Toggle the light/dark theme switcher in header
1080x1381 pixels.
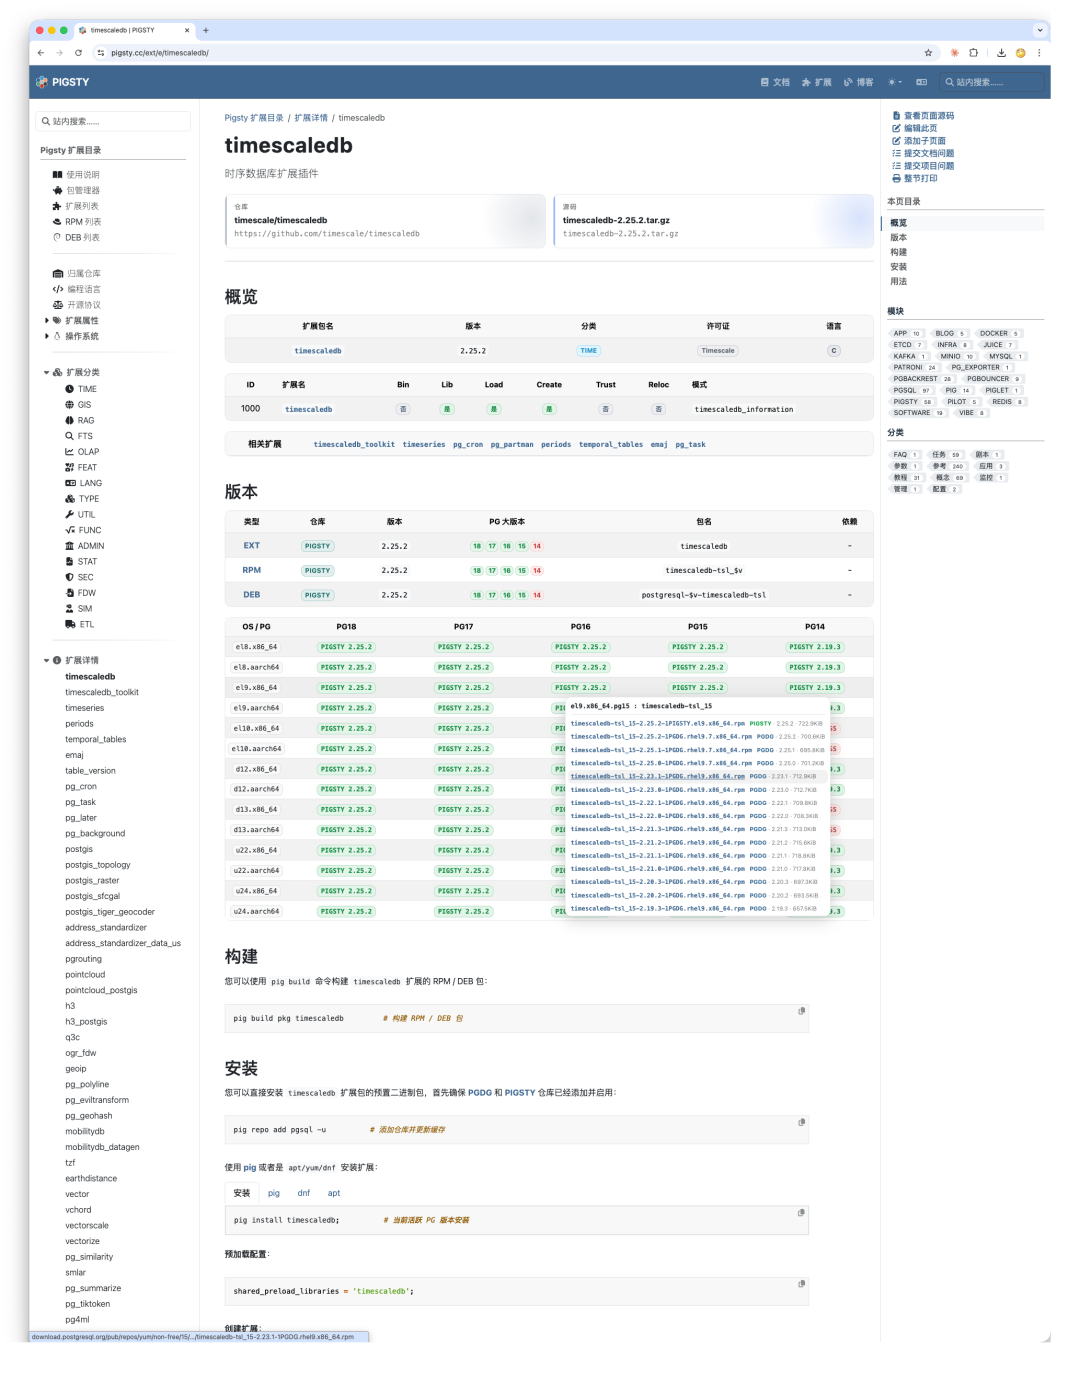pos(894,82)
